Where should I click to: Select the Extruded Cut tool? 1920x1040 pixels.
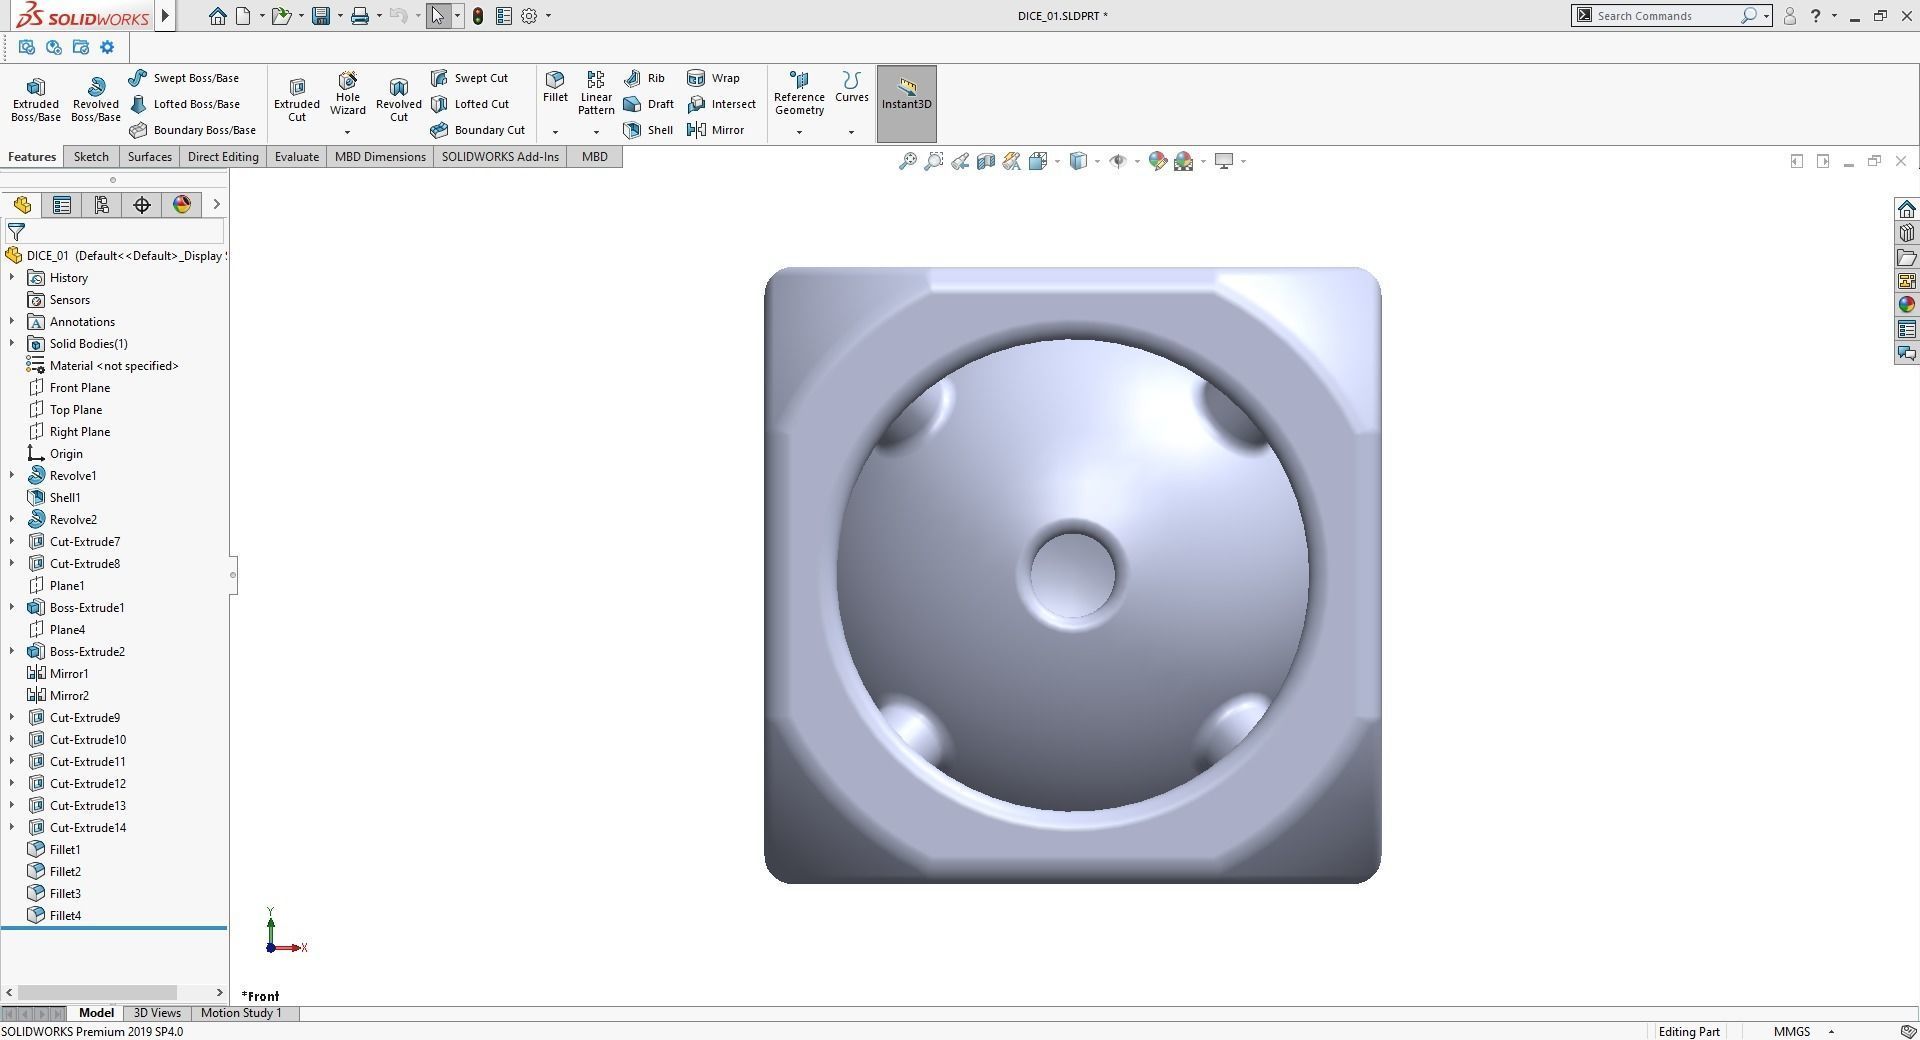coord(297,100)
